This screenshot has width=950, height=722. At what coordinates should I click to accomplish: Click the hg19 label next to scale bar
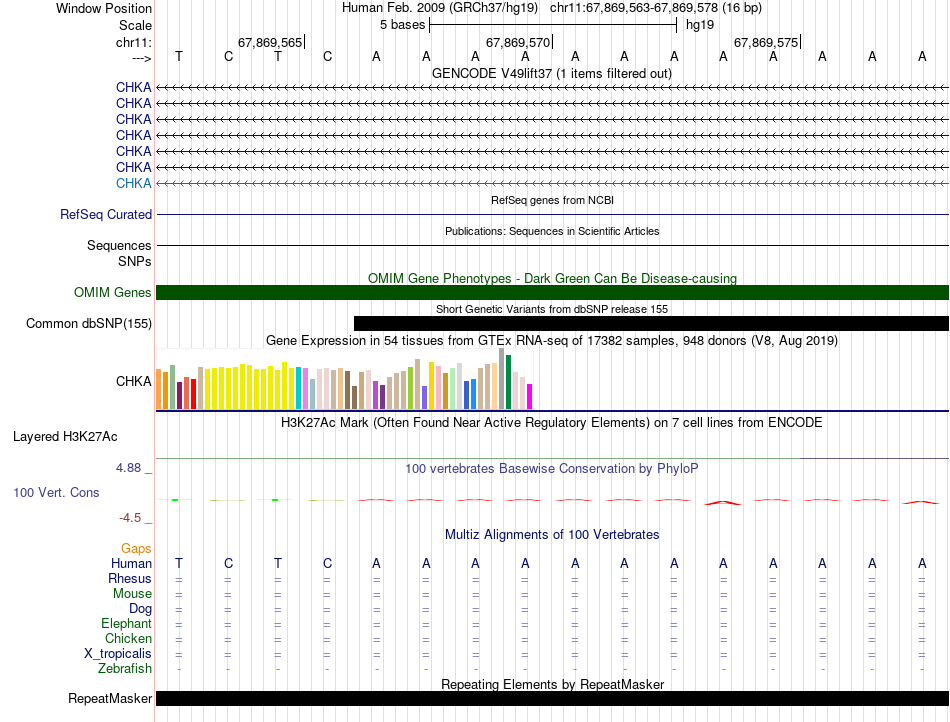[700, 25]
